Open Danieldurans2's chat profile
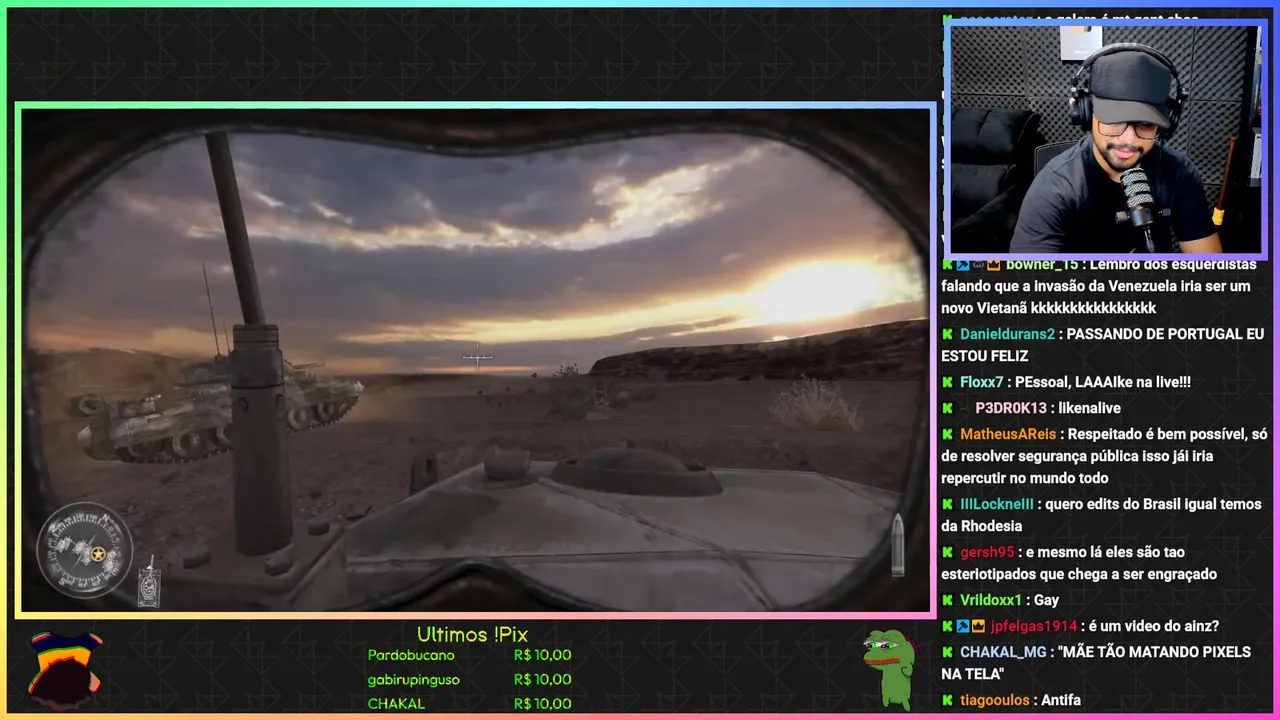Viewport: 1280px width, 720px height. 1007,334
